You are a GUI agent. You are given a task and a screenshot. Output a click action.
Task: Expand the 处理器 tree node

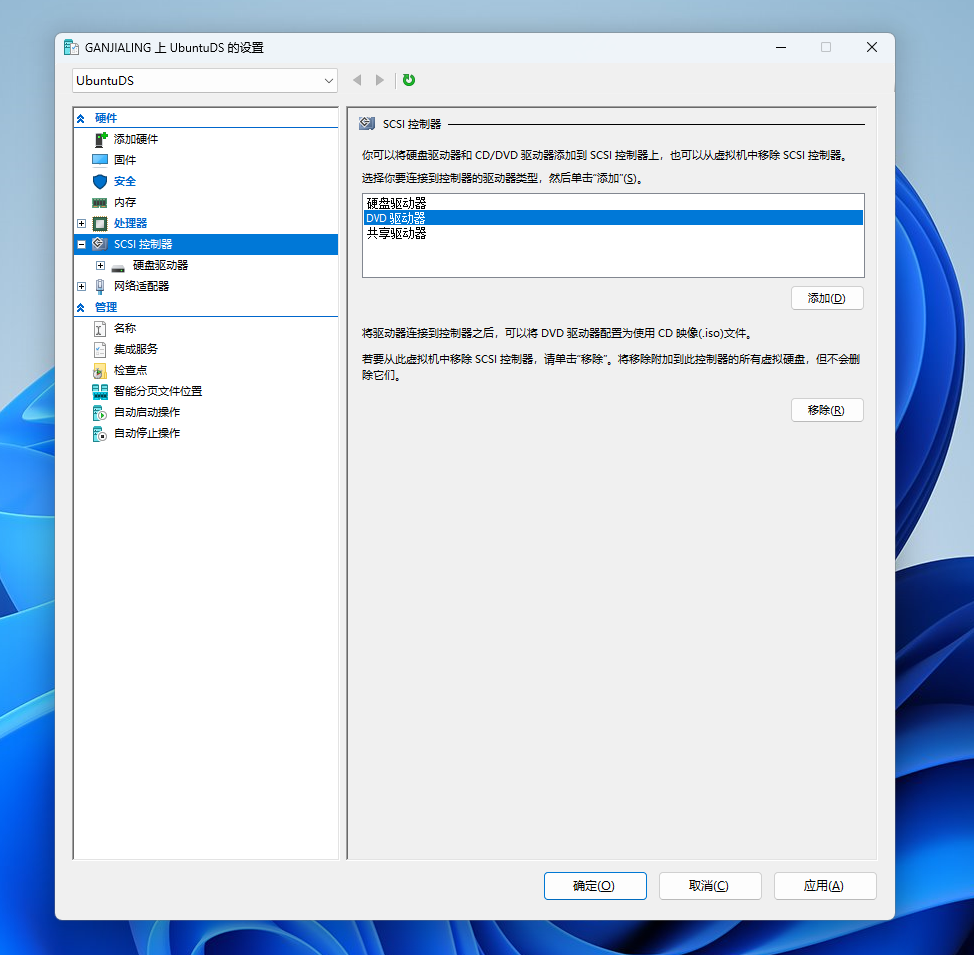click(x=81, y=224)
